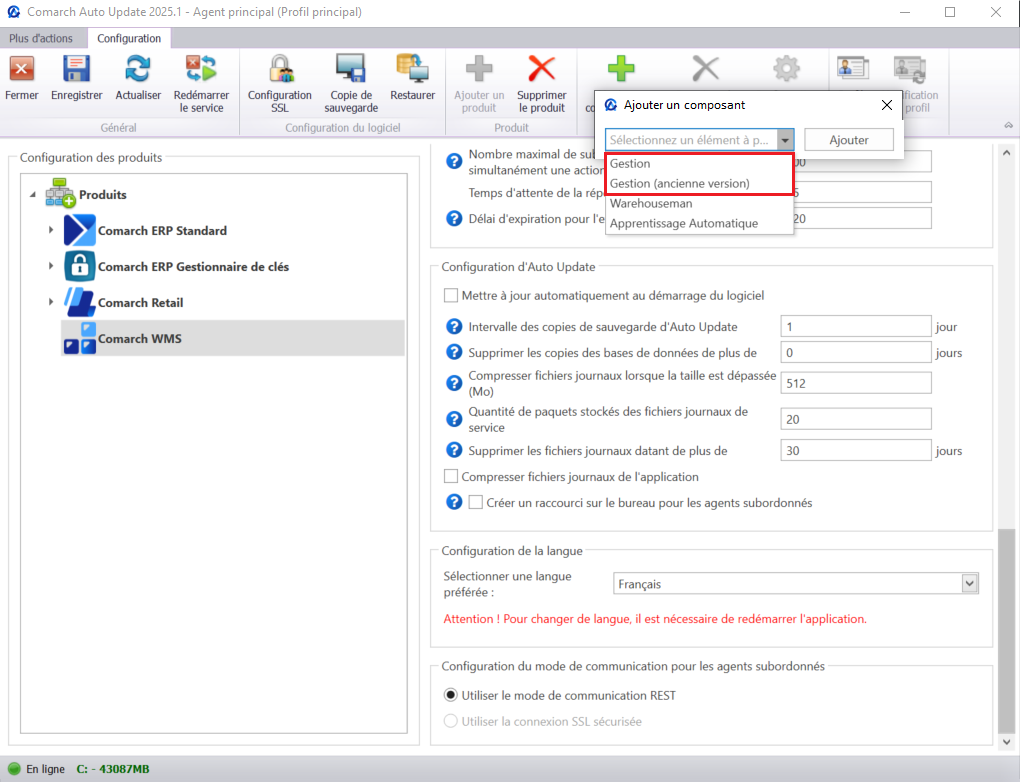The image size is (1020, 782).
Task: Click the profile card ribbon icon
Action: 853,68
